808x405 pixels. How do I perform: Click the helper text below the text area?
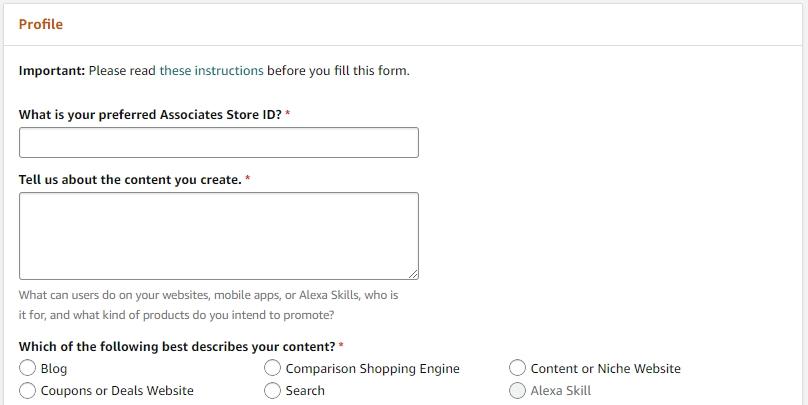208,305
